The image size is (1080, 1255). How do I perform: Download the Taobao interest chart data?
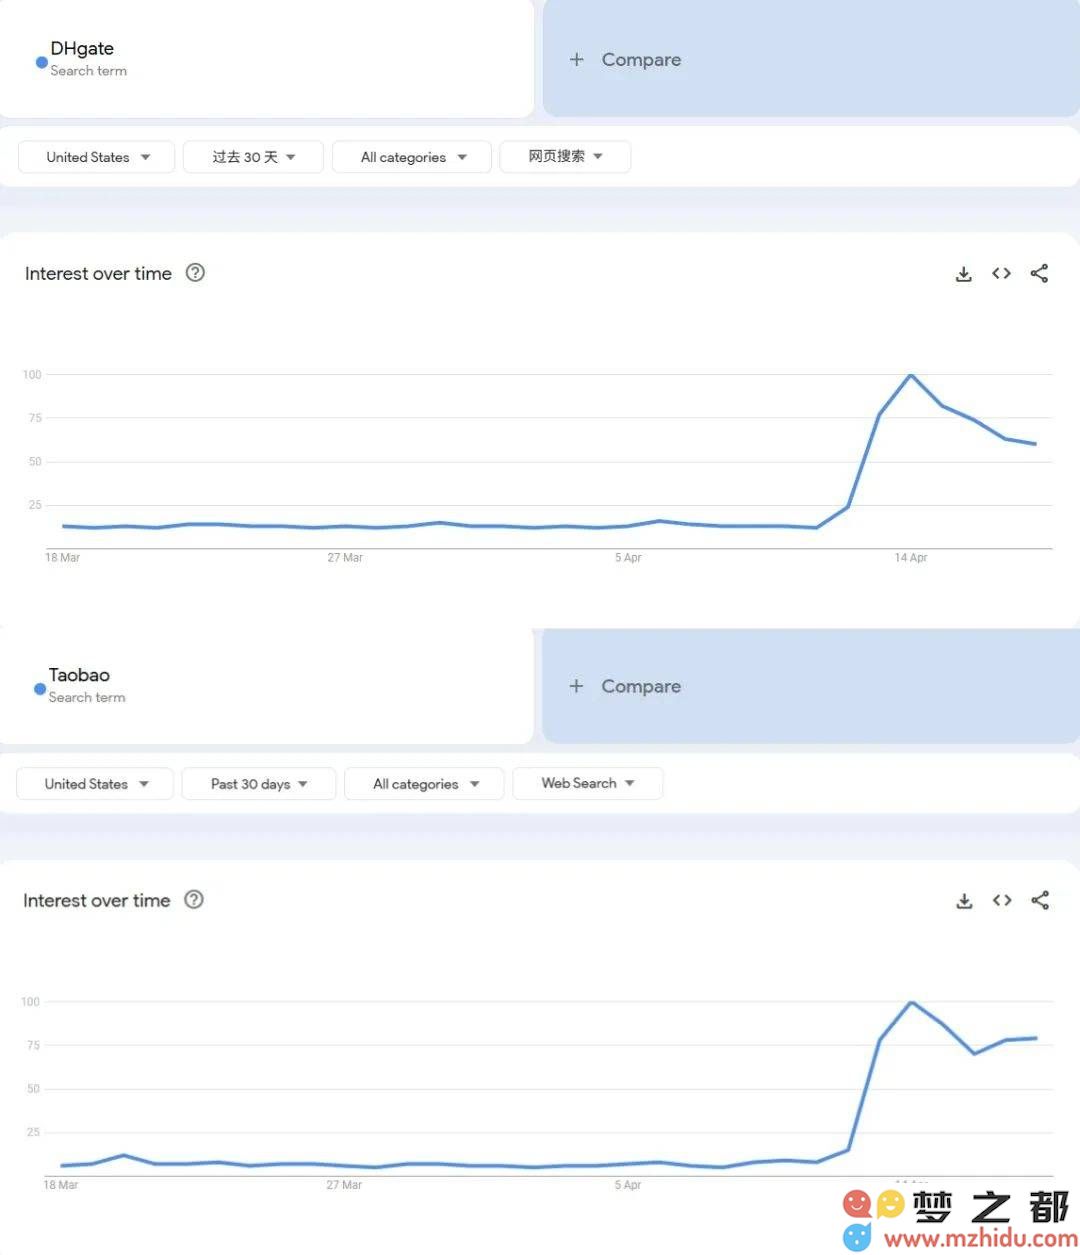[x=964, y=901]
